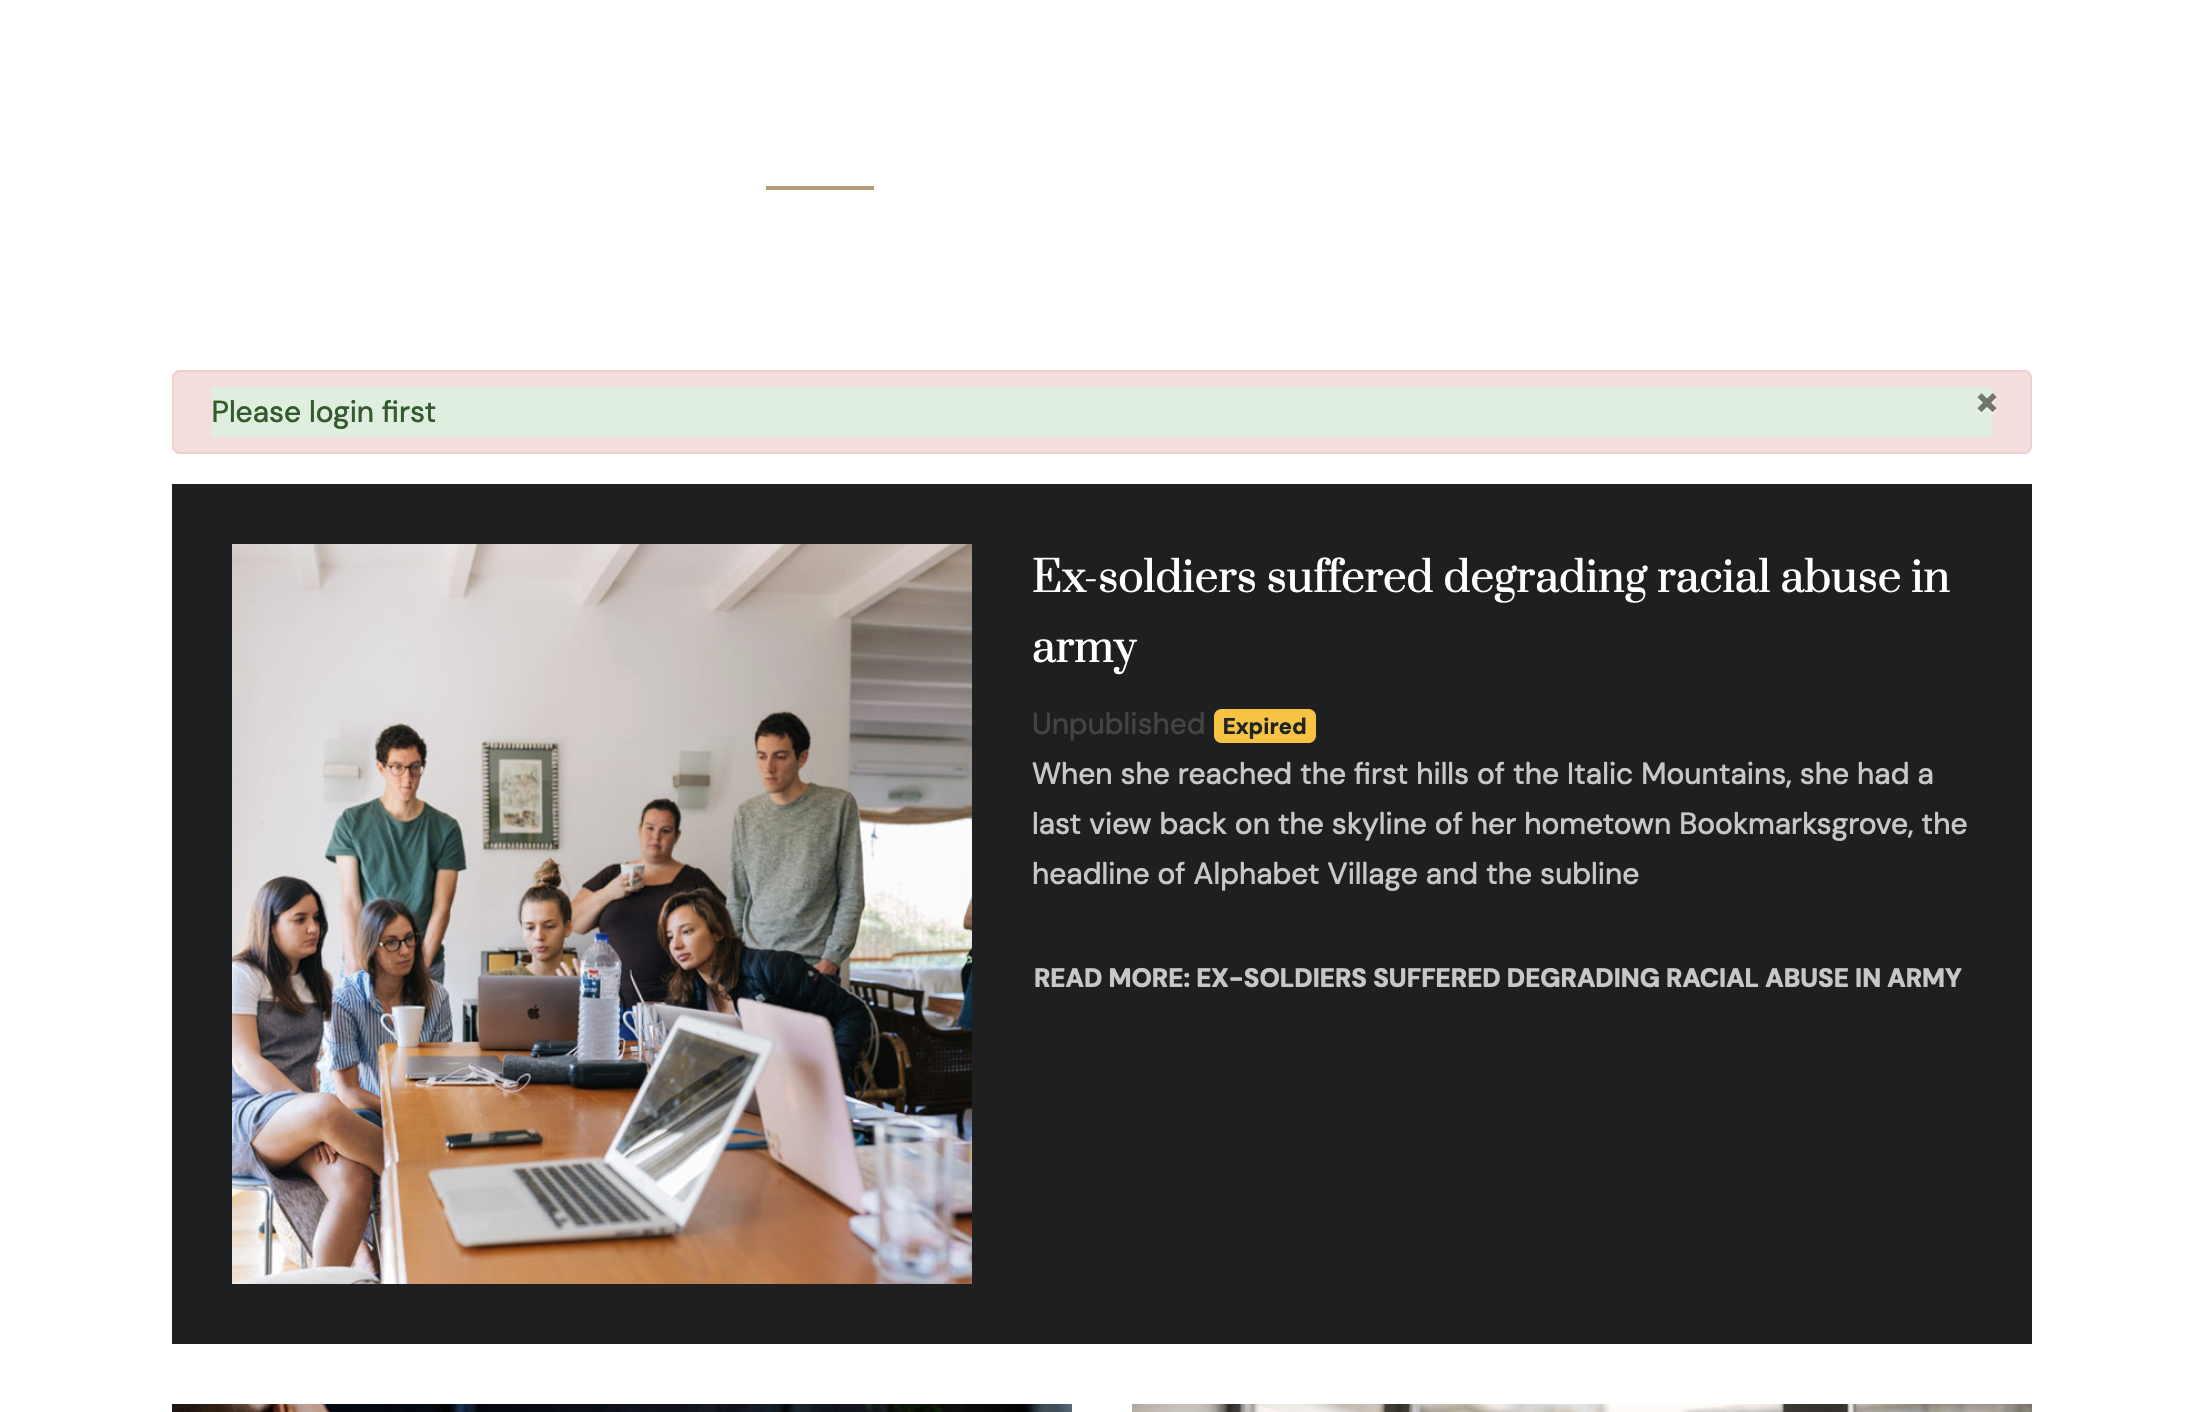Click the 'Please login first' message text

click(323, 412)
